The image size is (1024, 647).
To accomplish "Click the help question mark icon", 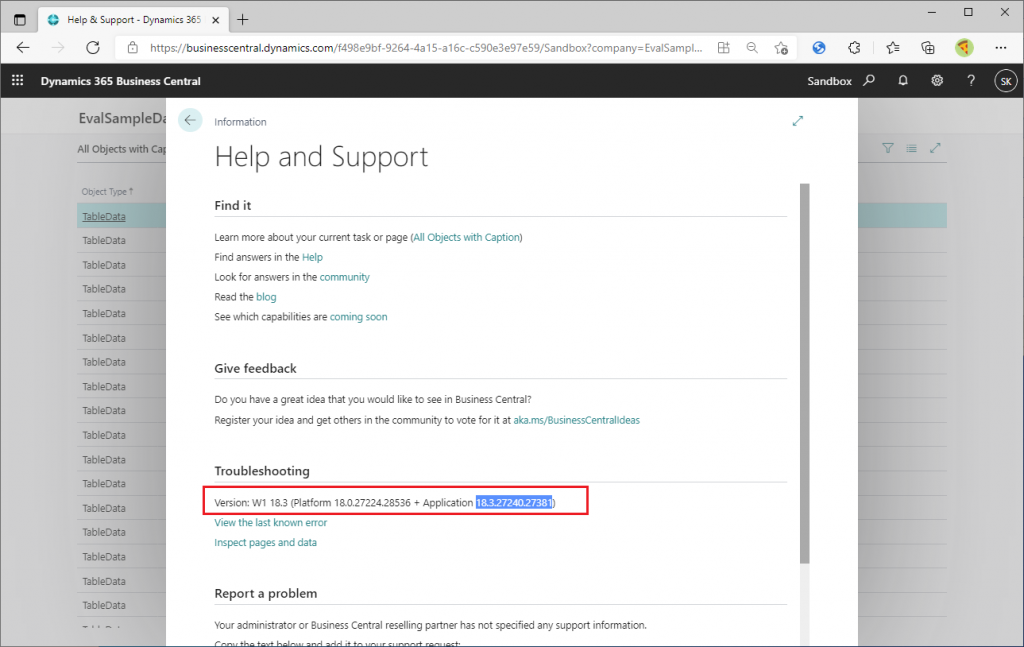I will coord(970,81).
